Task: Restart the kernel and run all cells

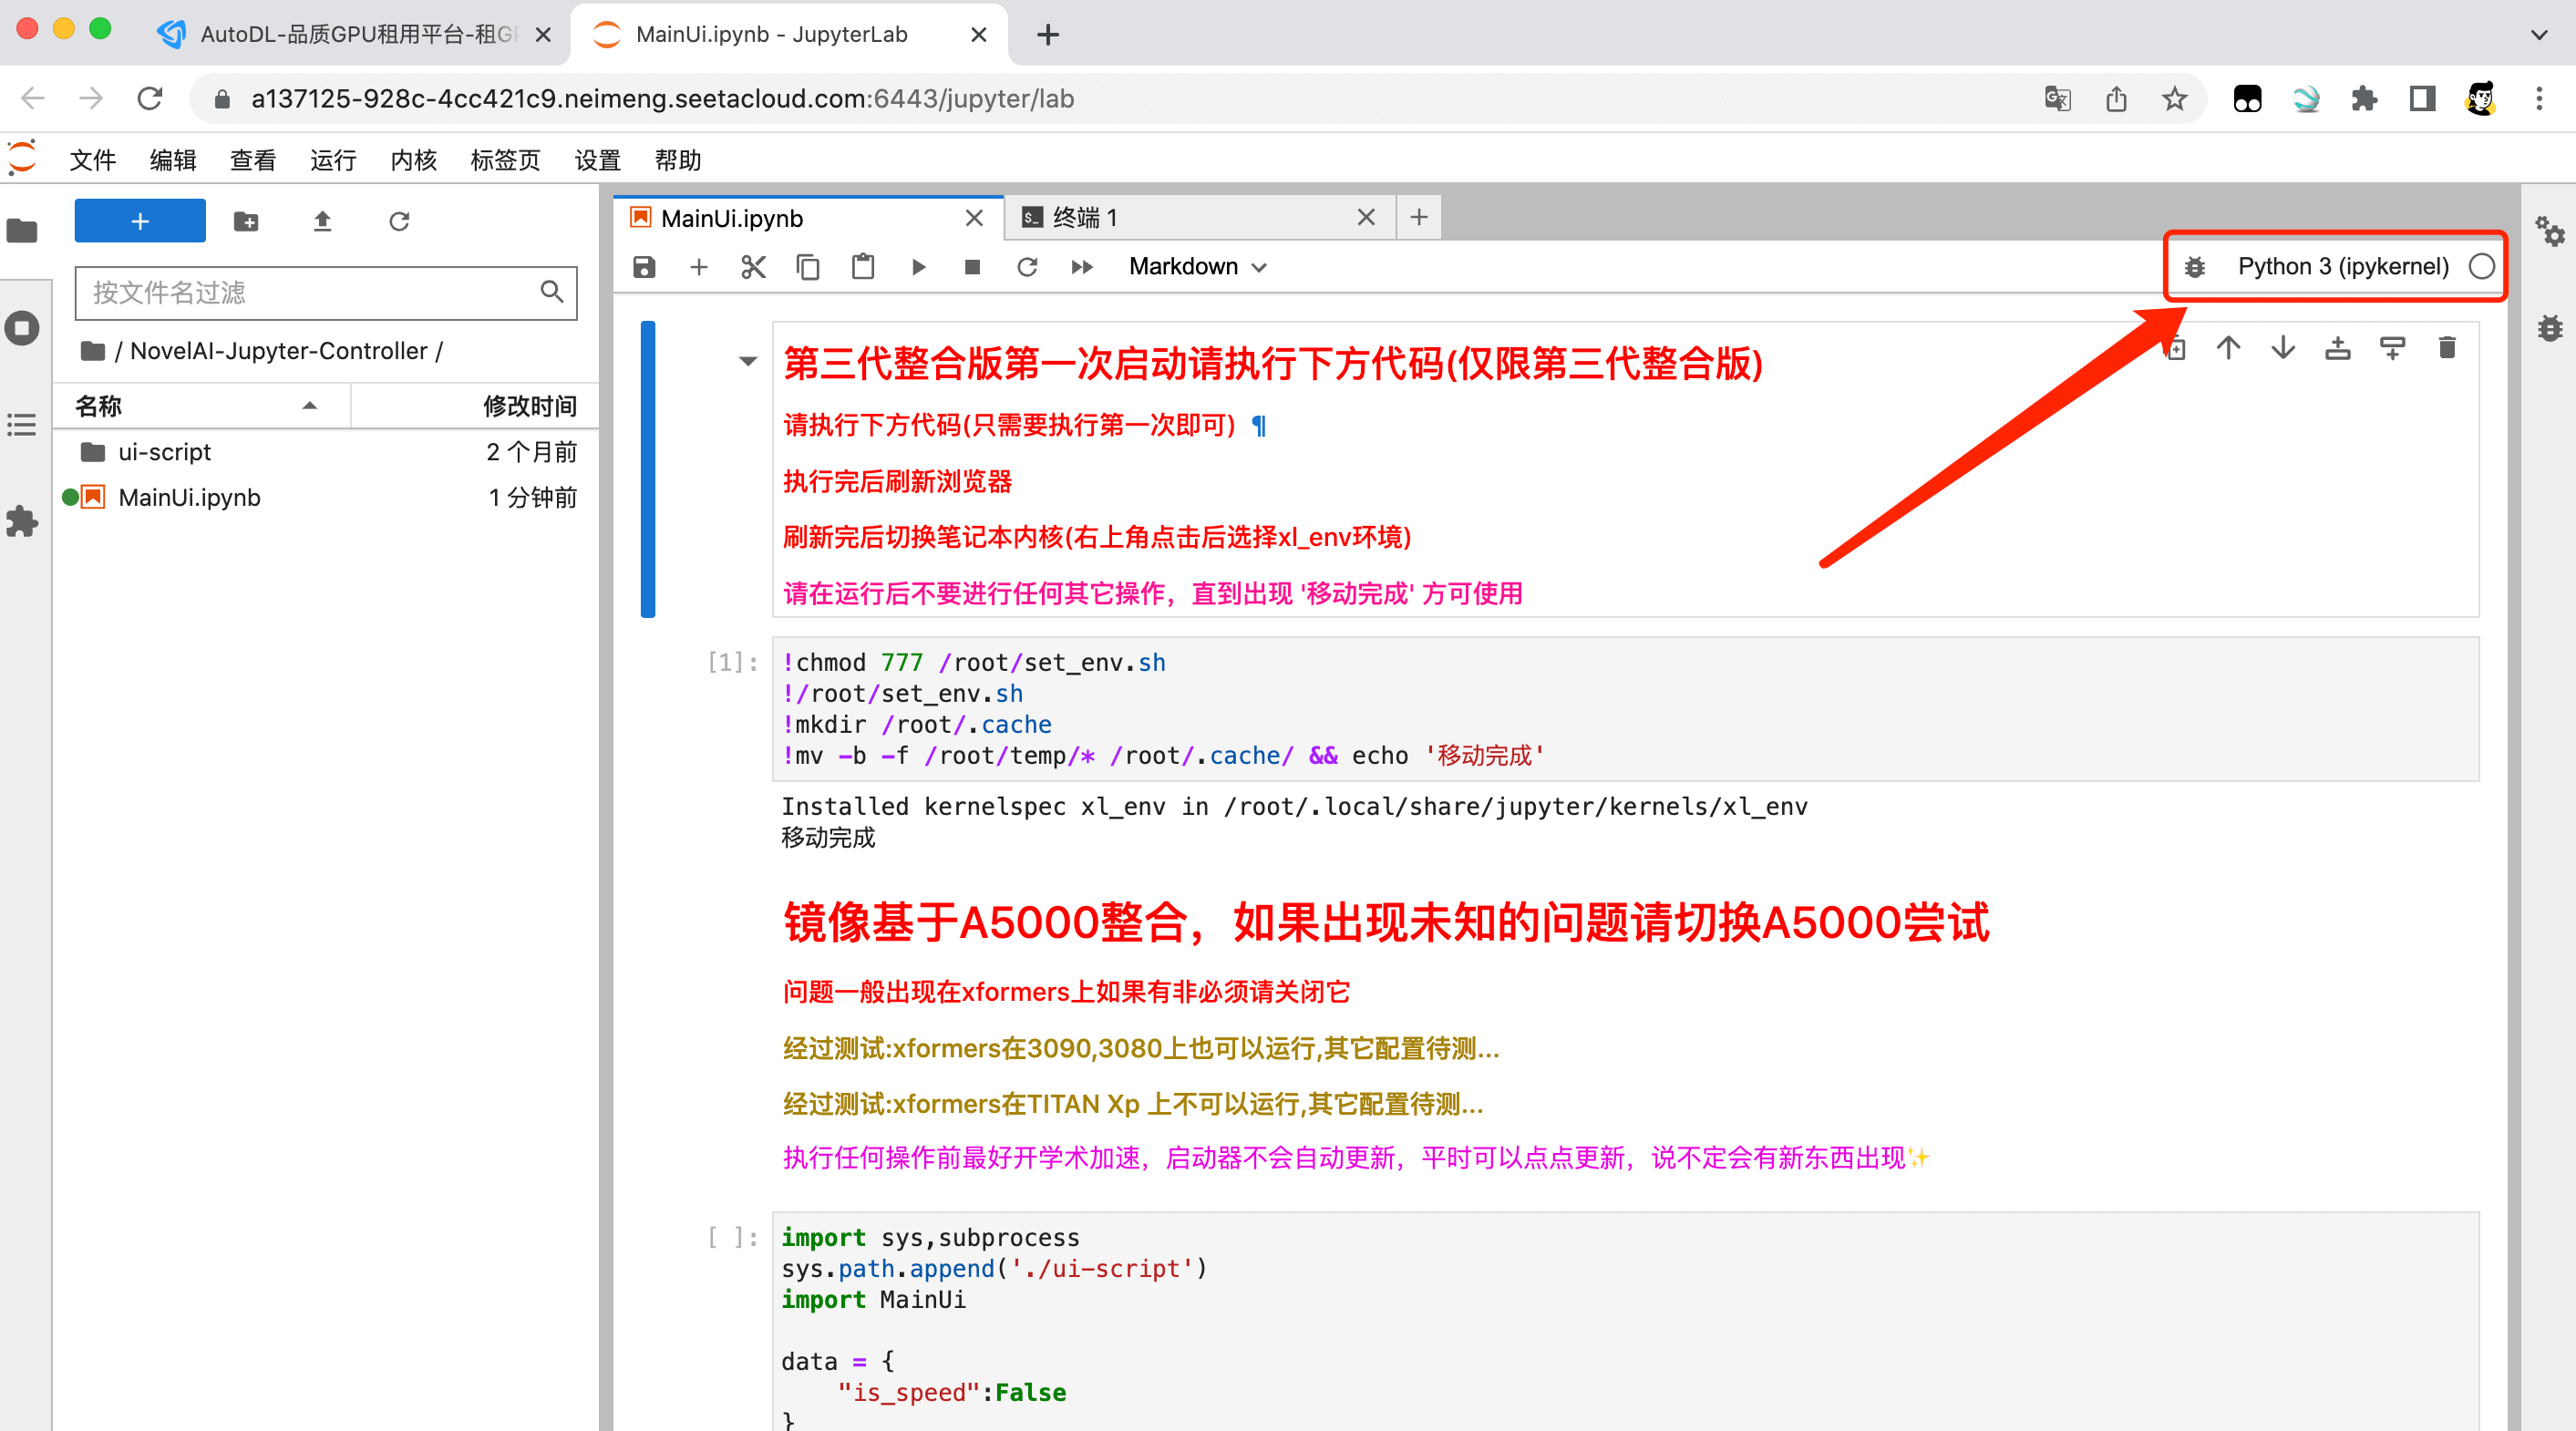Action: pyautogui.click(x=1082, y=267)
